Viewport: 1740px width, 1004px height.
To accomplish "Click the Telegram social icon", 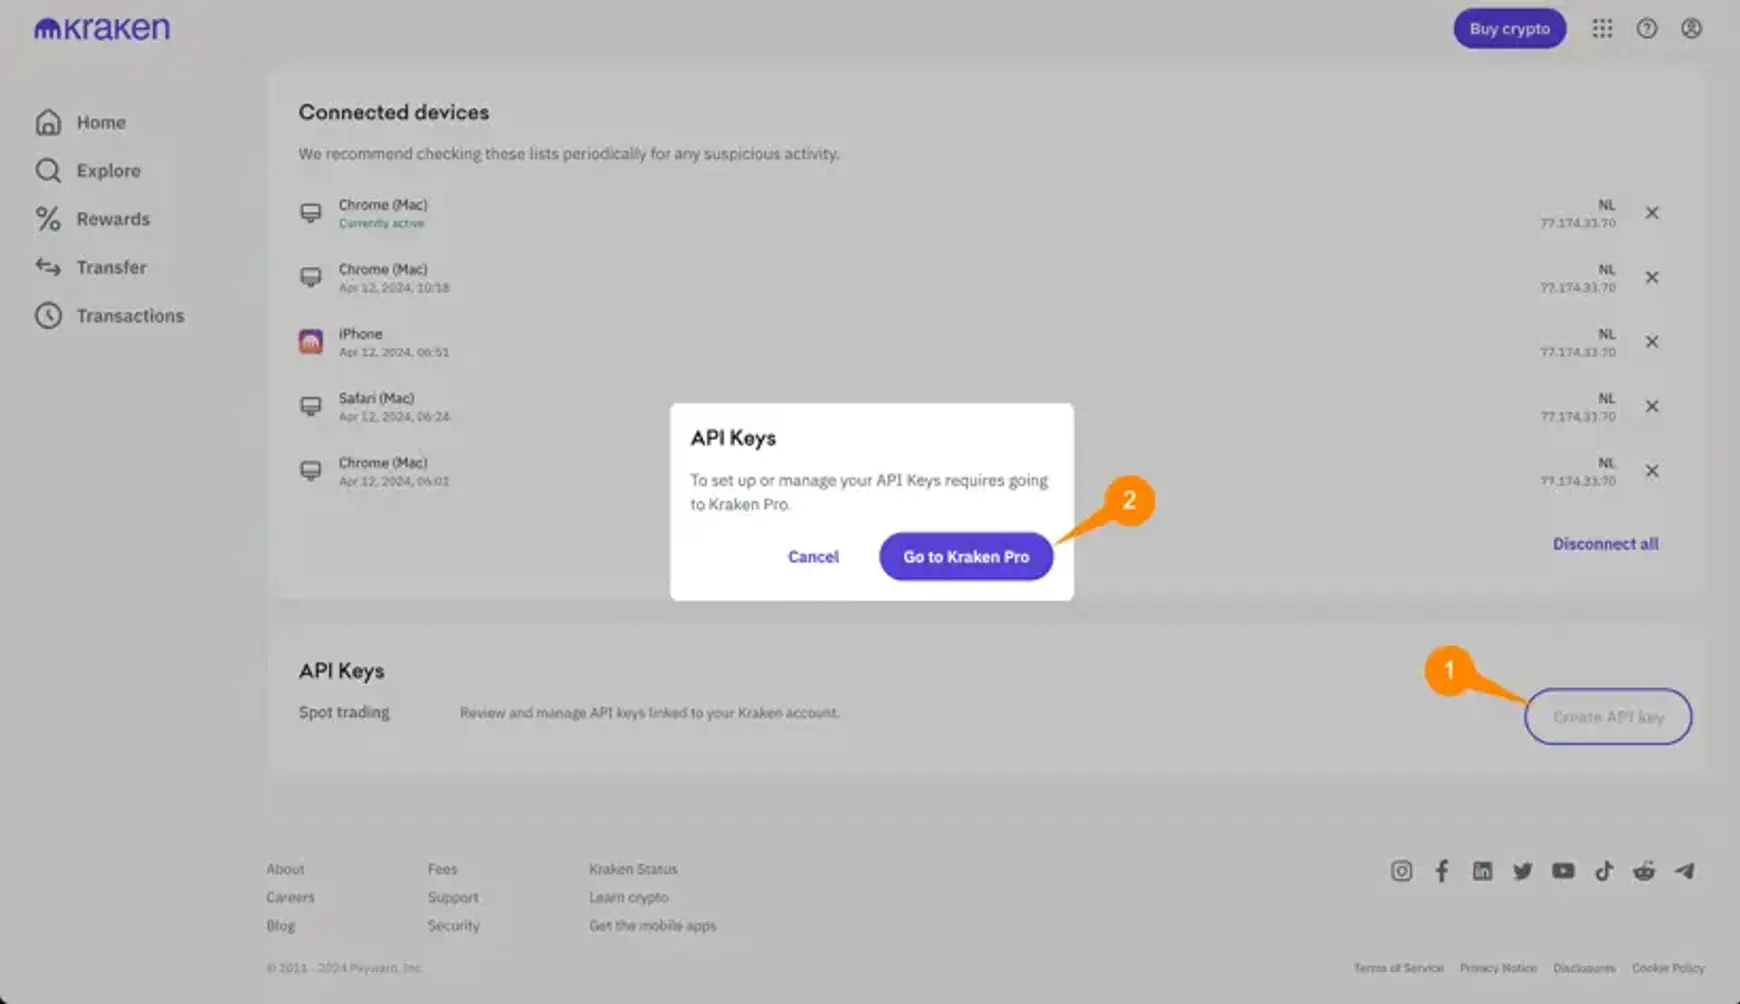I will (x=1686, y=871).
